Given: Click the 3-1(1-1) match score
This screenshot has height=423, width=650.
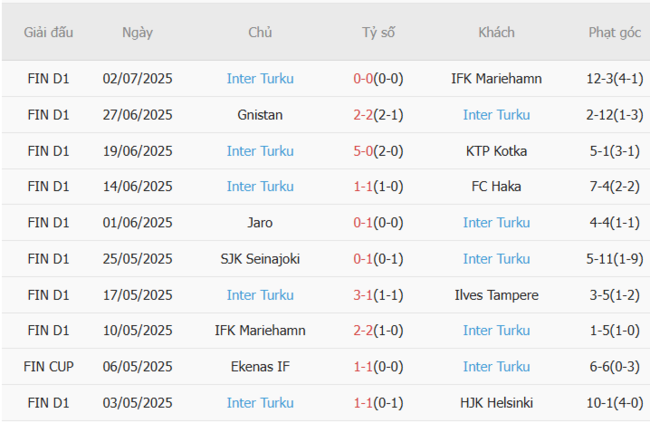Looking at the screenshot, I should [x=378, y=295].
